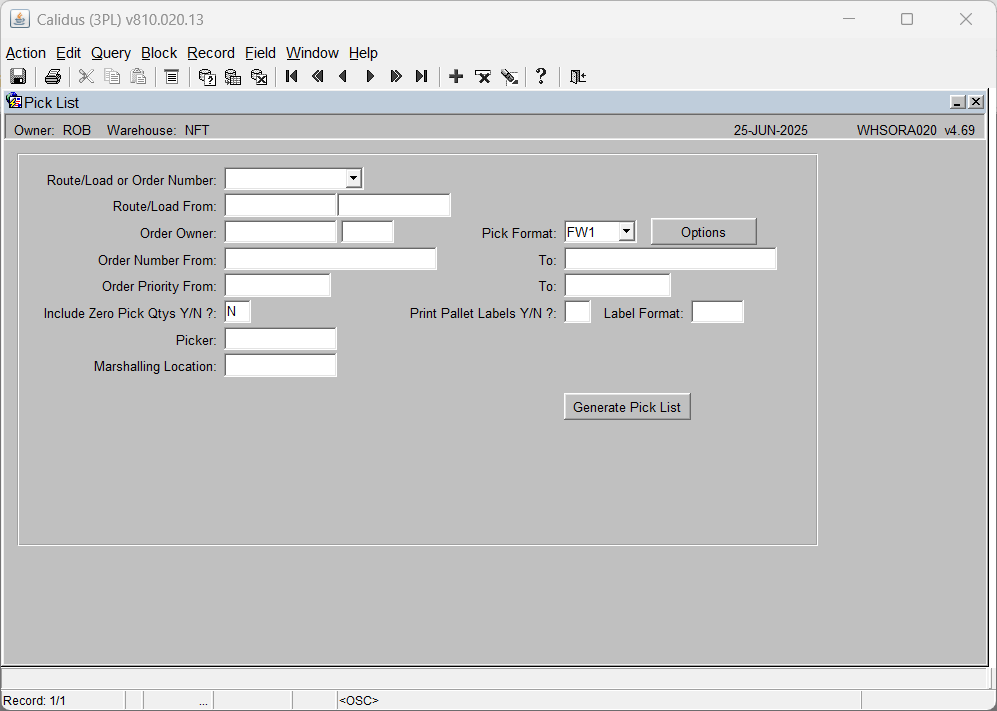This screenshot has width=997, height=711.
Task: Click the Save disk icon in toolbar
Action: 18,77
